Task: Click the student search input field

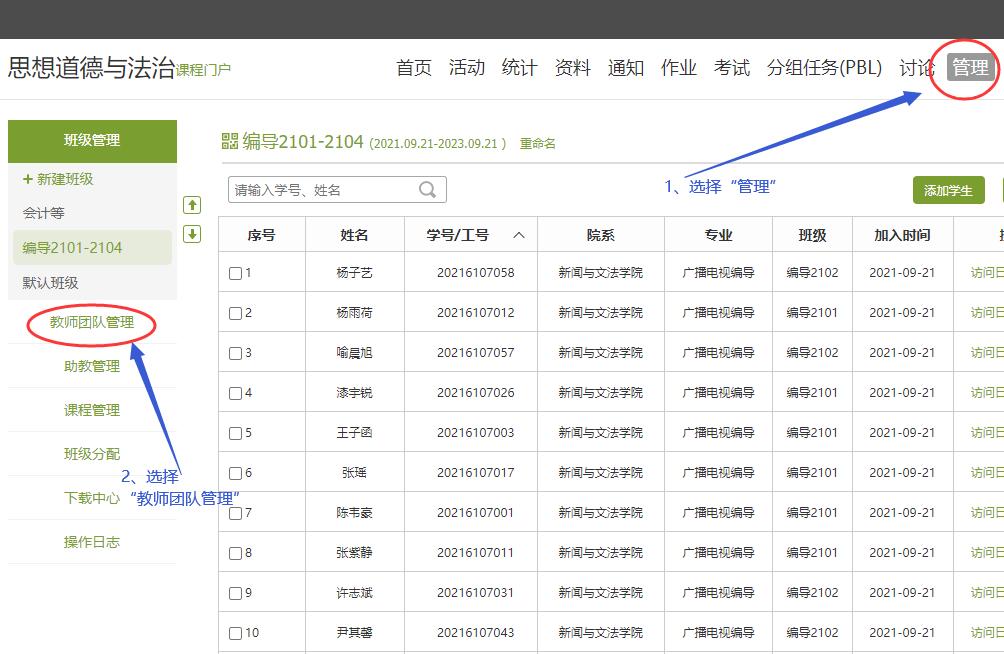Action: point(322,190)
